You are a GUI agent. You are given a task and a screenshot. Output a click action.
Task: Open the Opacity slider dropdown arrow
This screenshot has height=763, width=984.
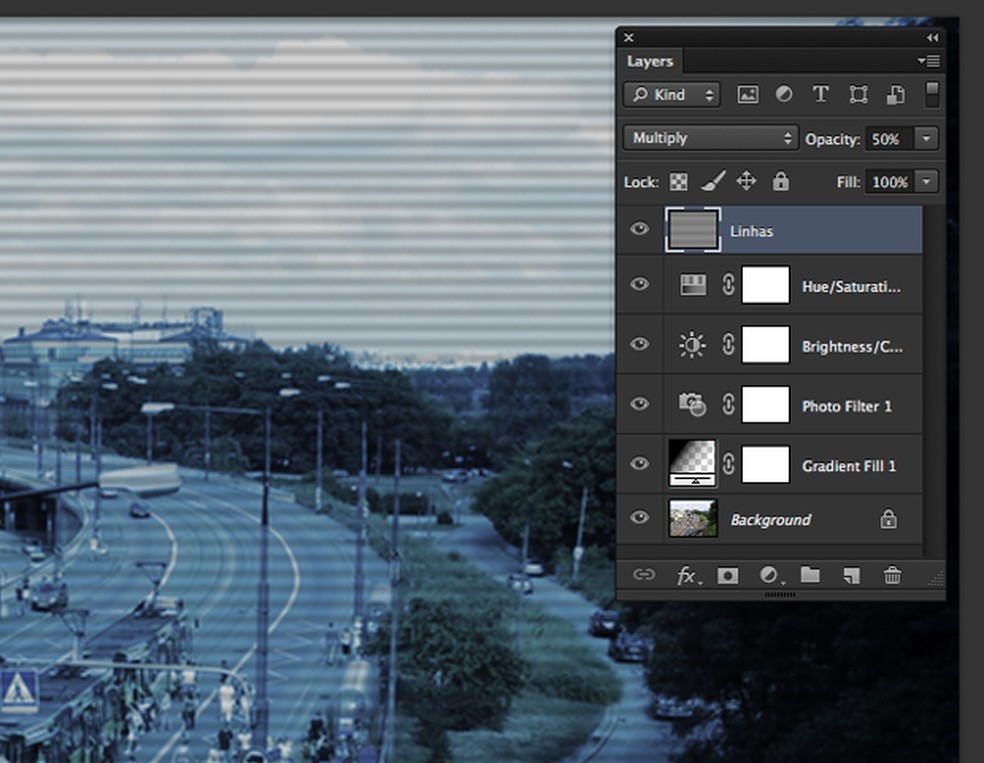click(928, 139)
